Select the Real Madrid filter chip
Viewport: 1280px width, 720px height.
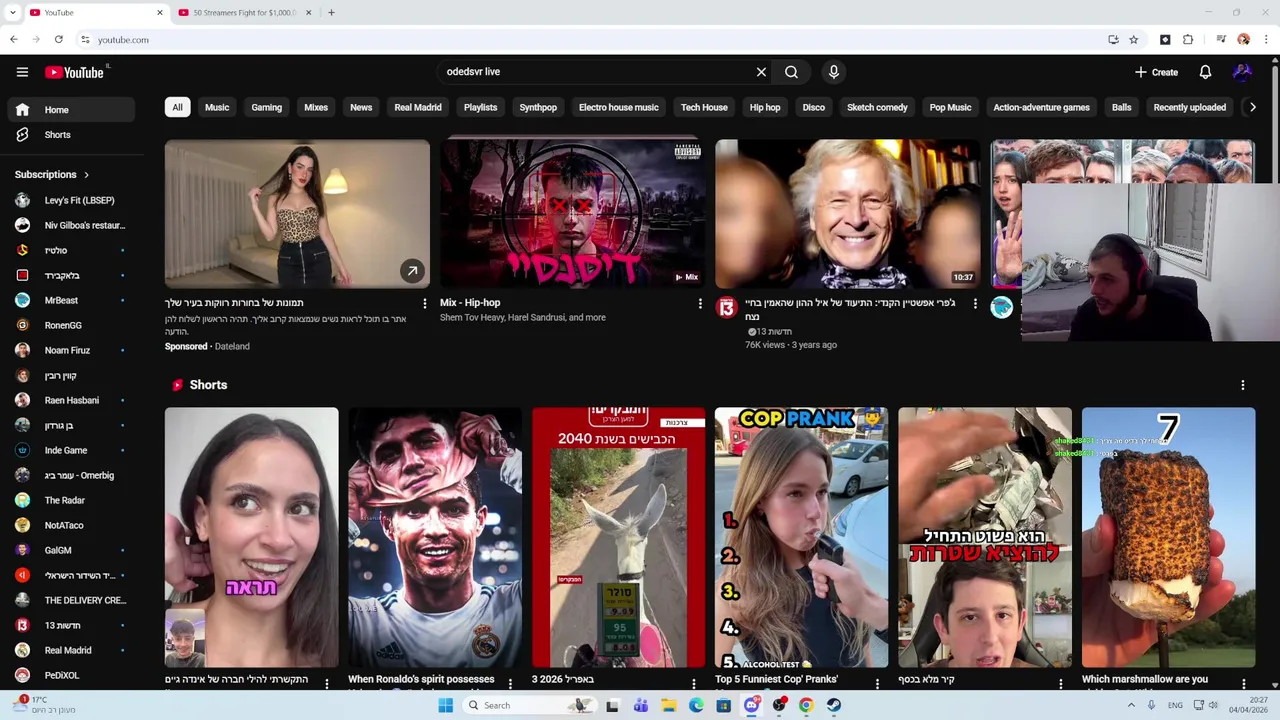click(418, 107)
